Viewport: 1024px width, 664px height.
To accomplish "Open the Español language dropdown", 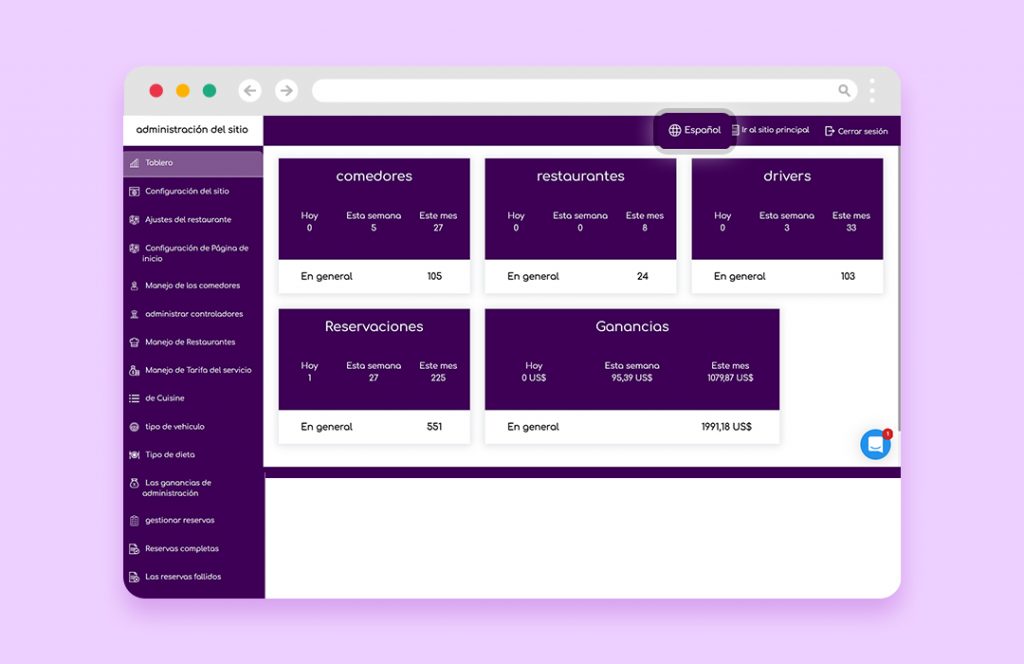I will (695, 130).
